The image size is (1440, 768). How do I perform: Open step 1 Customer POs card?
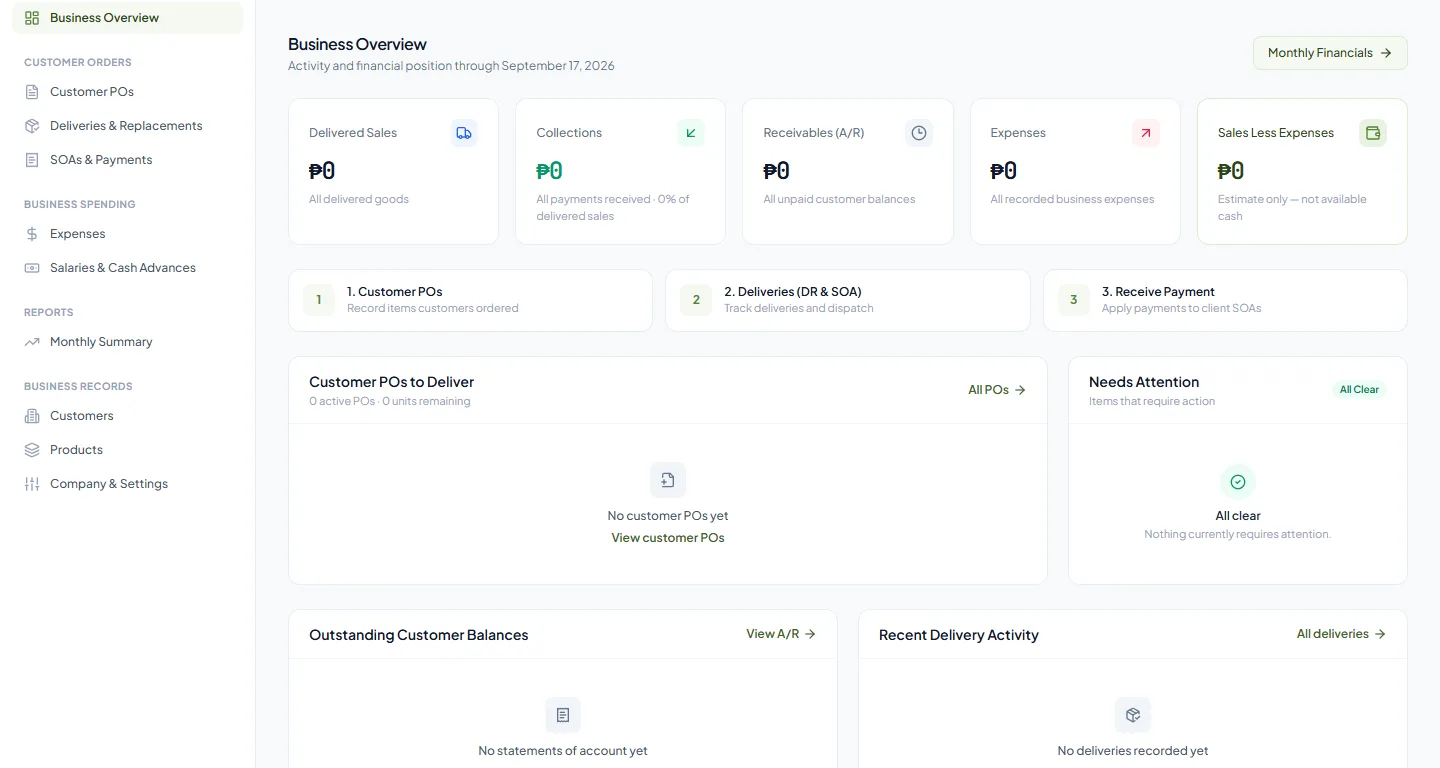[470, 300]
